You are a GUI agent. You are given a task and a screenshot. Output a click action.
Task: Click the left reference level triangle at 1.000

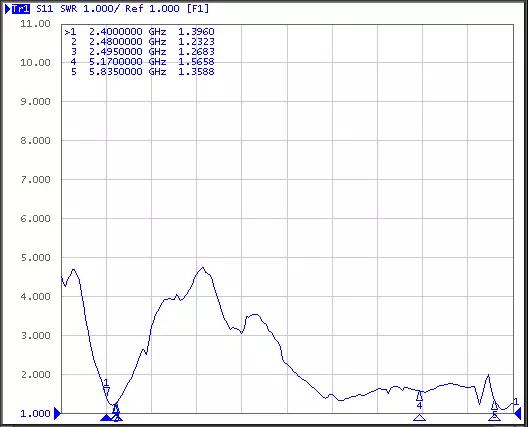coord(58,413)
